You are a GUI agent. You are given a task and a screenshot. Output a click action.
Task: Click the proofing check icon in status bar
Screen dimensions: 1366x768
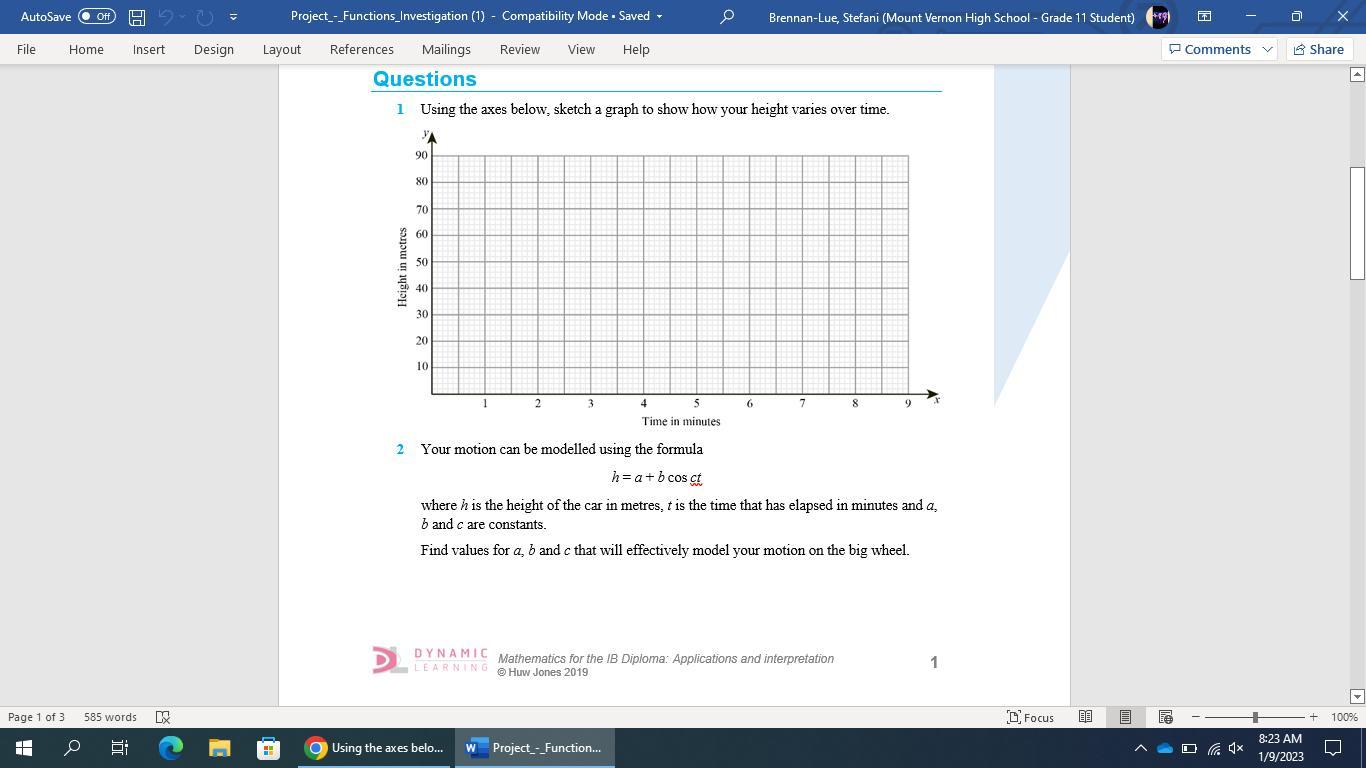pyautogui.click(x=163, y=717)
